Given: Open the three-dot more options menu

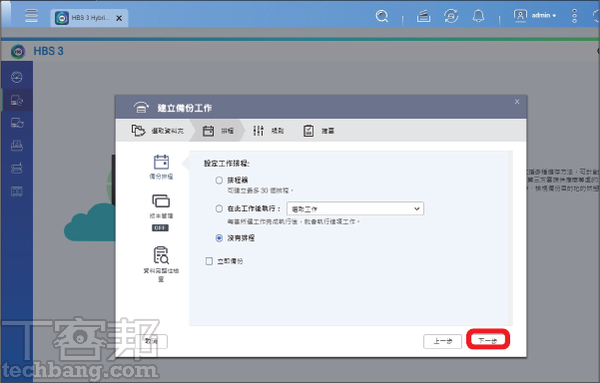Looking at the screenshot, I should (x=574, y=16).
